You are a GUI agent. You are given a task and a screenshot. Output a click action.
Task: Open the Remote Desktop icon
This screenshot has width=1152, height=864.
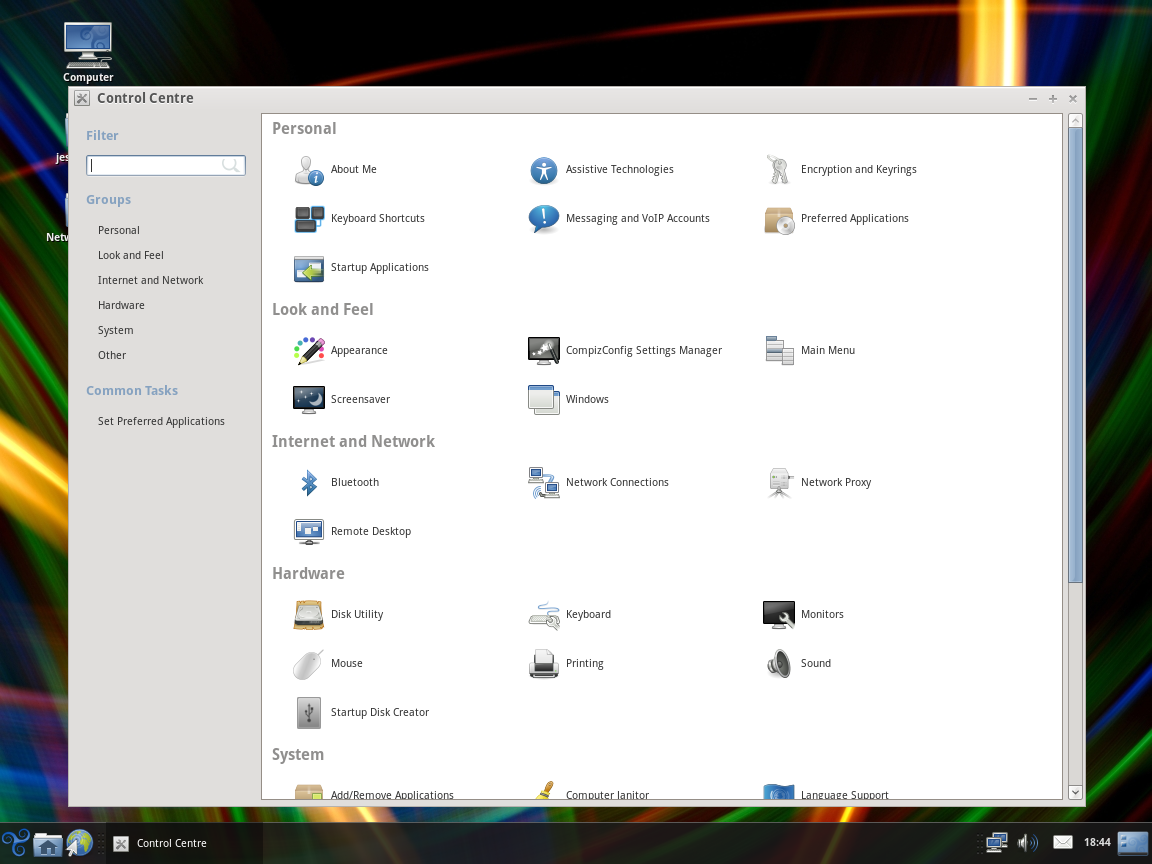309,532
